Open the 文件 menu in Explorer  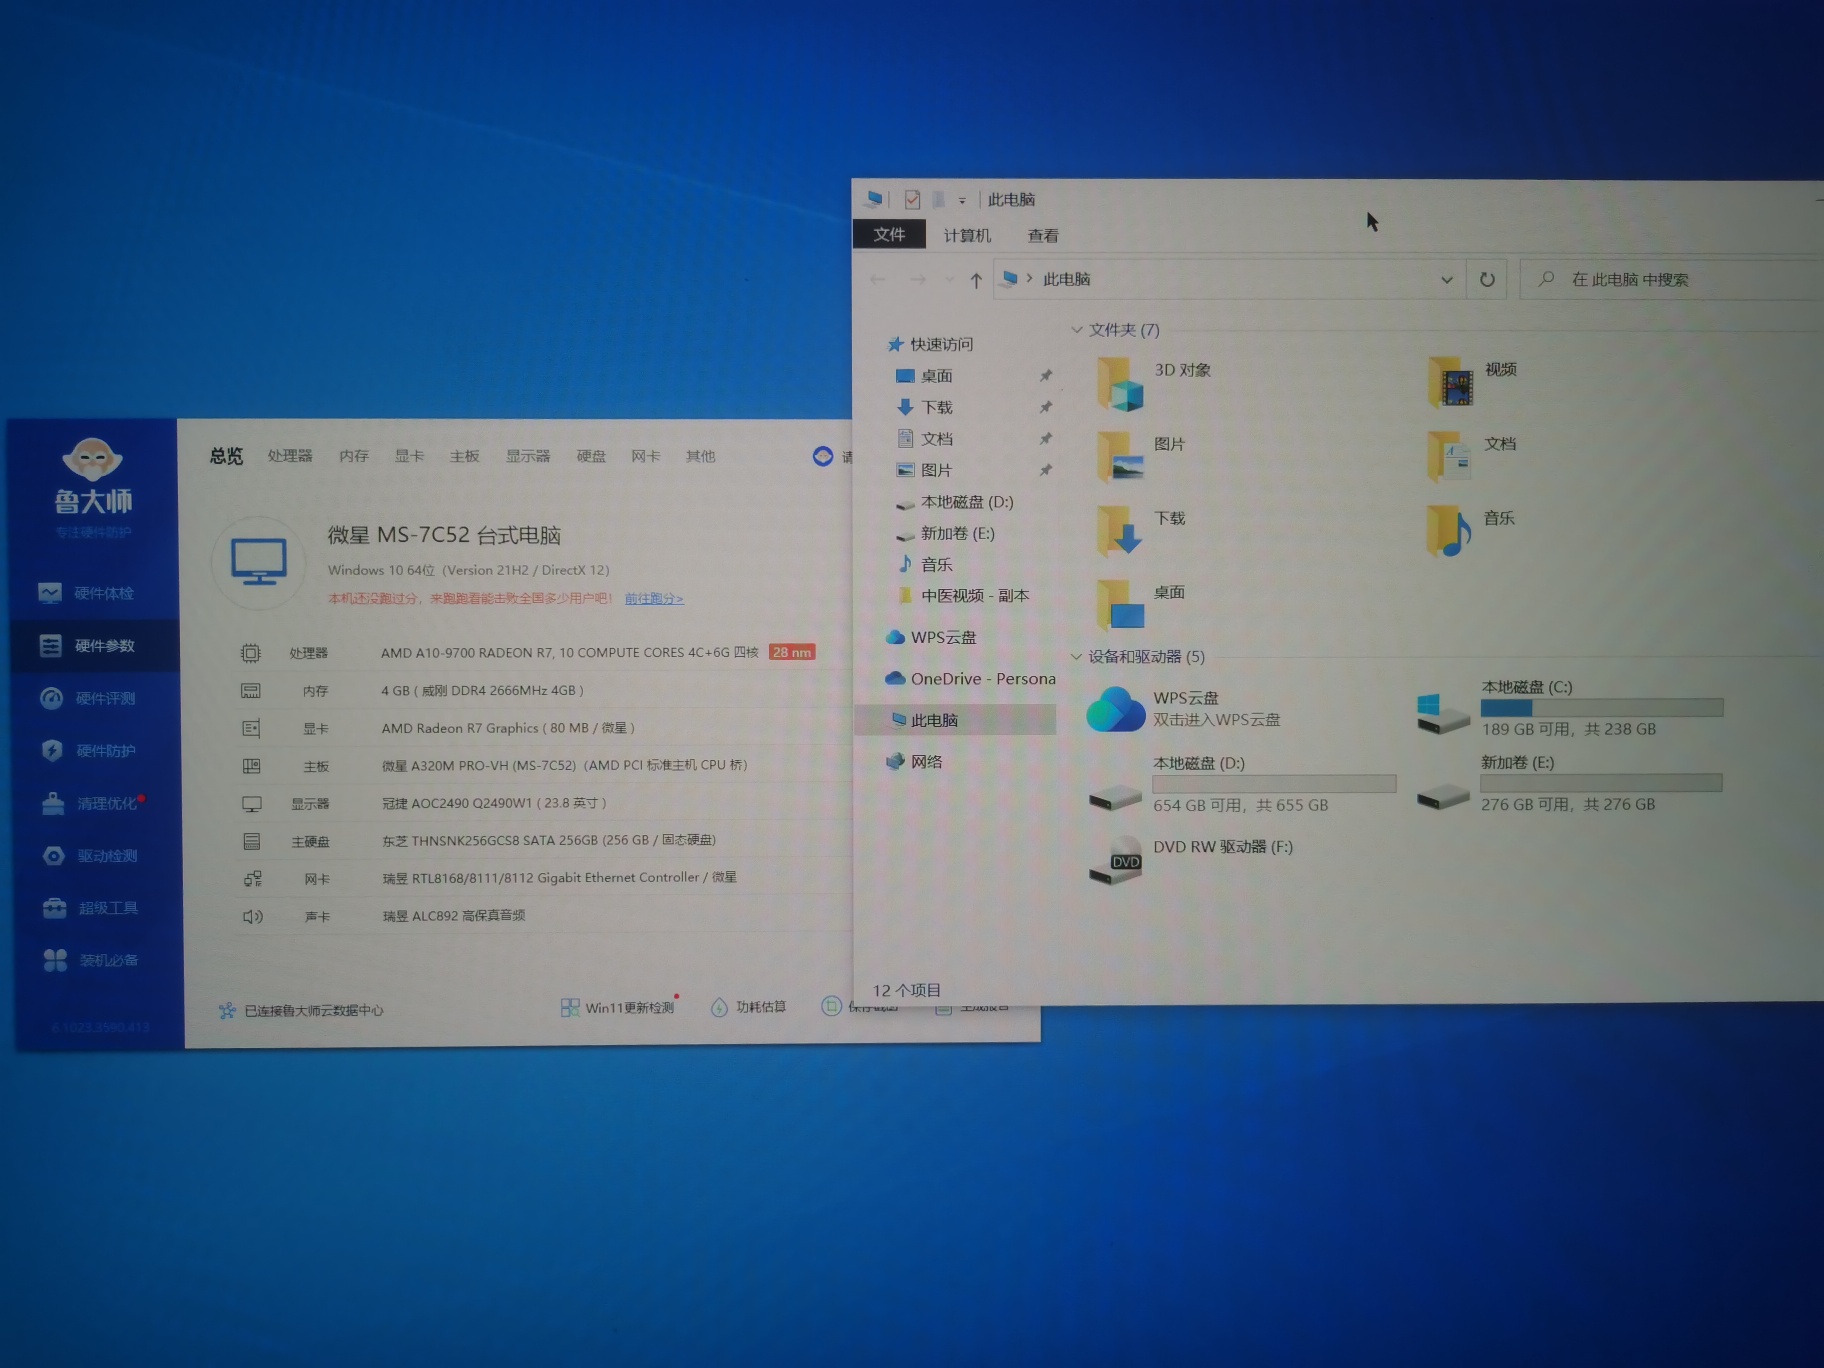889,234
